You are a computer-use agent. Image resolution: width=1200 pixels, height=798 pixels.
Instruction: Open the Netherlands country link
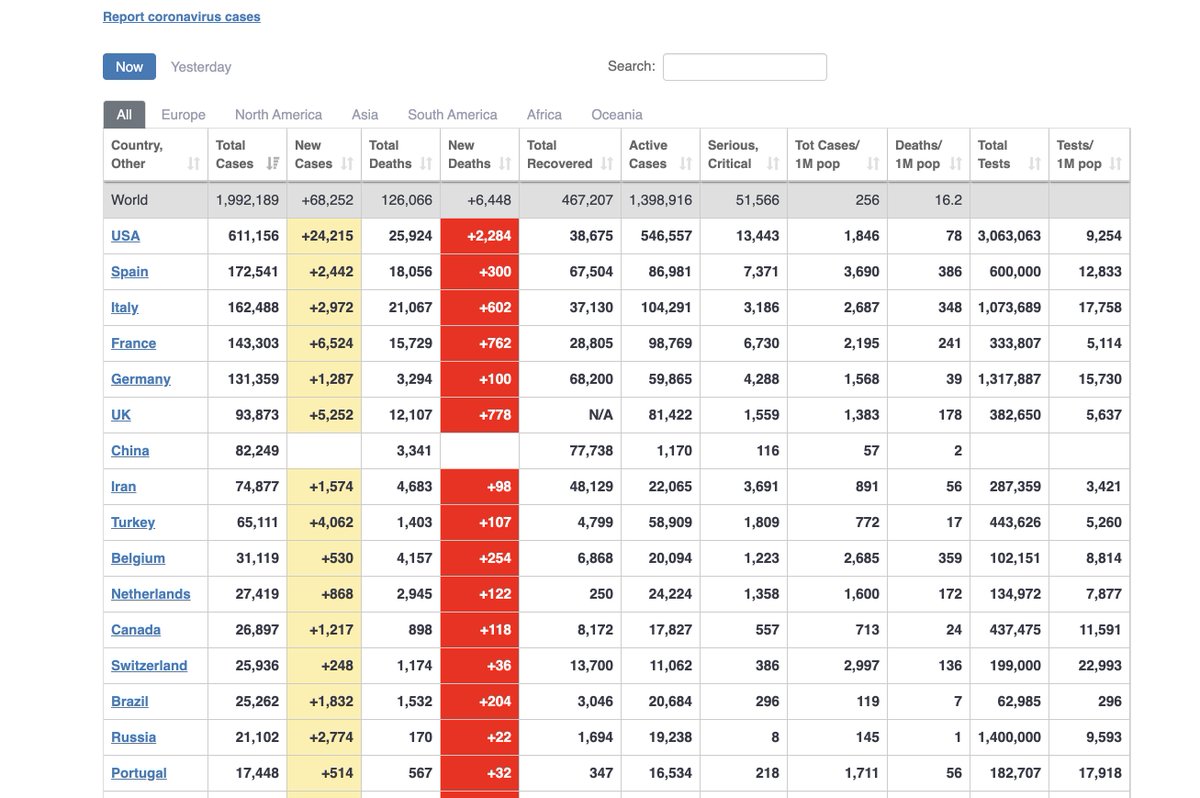(151, 594)
